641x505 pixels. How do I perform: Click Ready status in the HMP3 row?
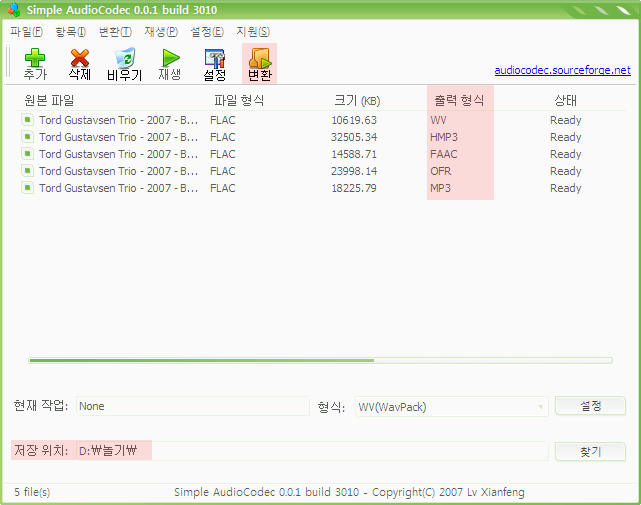[566, 137]
